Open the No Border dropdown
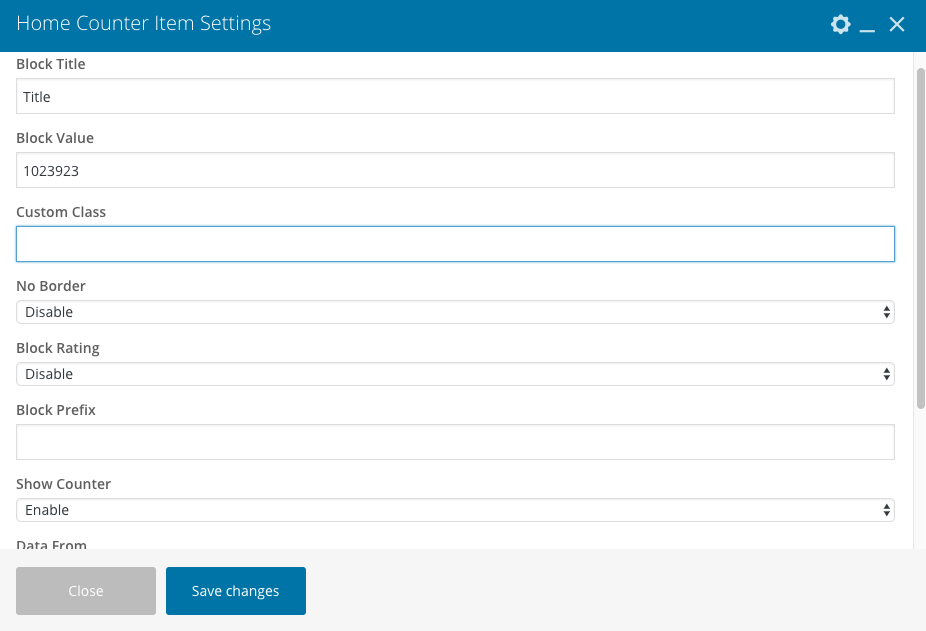 pos(455,312)
